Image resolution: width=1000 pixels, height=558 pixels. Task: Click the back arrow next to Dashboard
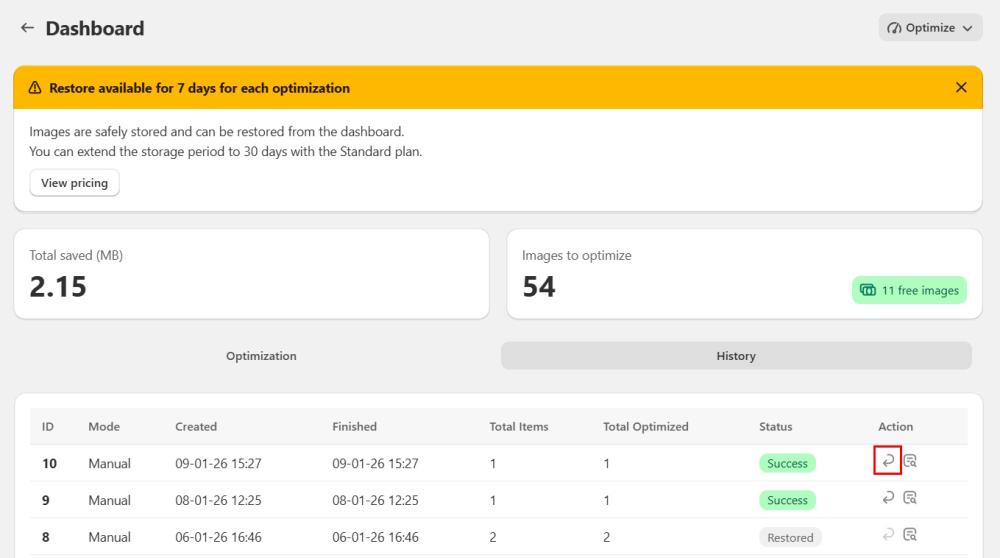point(27,29)
